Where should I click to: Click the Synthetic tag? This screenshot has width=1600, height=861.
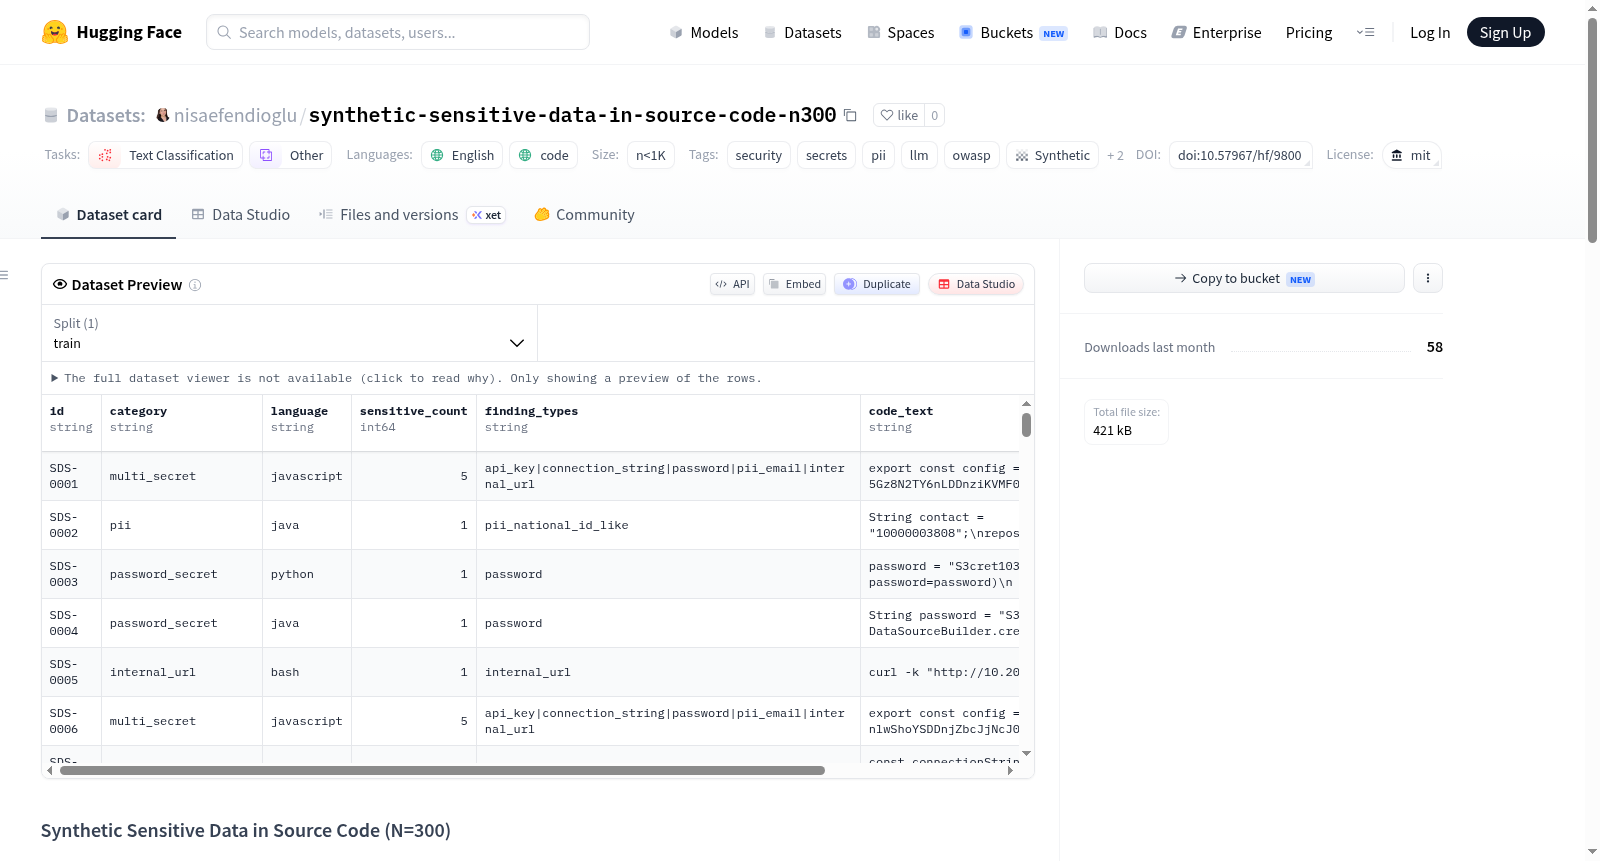coord(1052,155)
